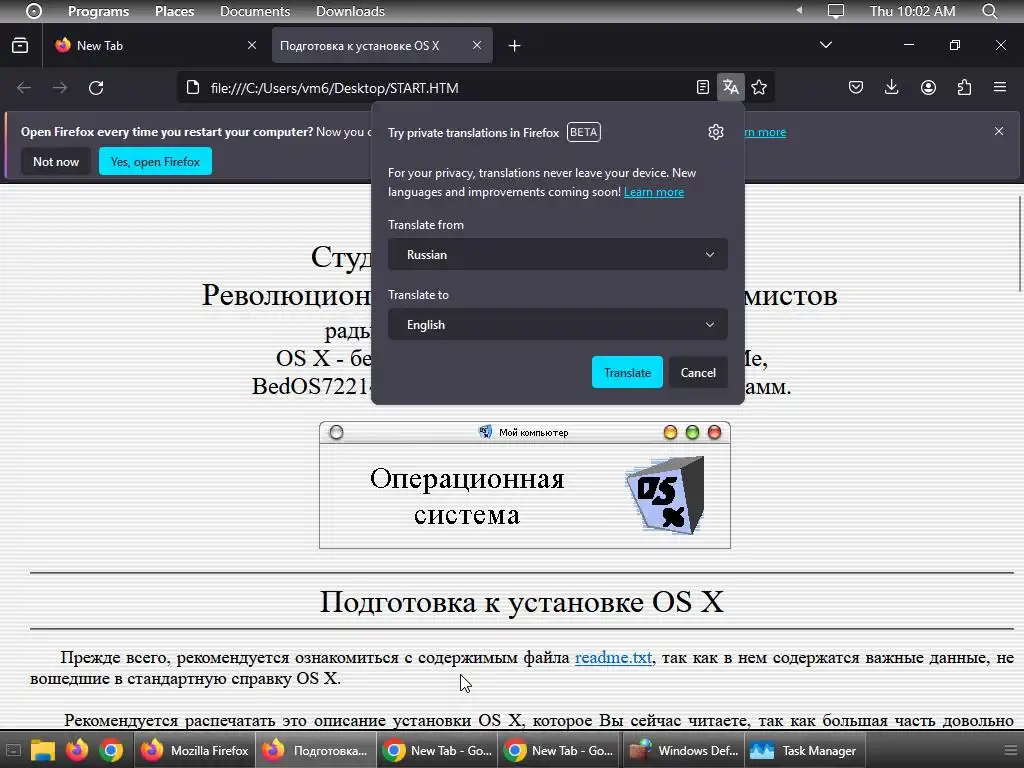Close the Подготовка к установке OS X tab

click(x=477, y=45)
